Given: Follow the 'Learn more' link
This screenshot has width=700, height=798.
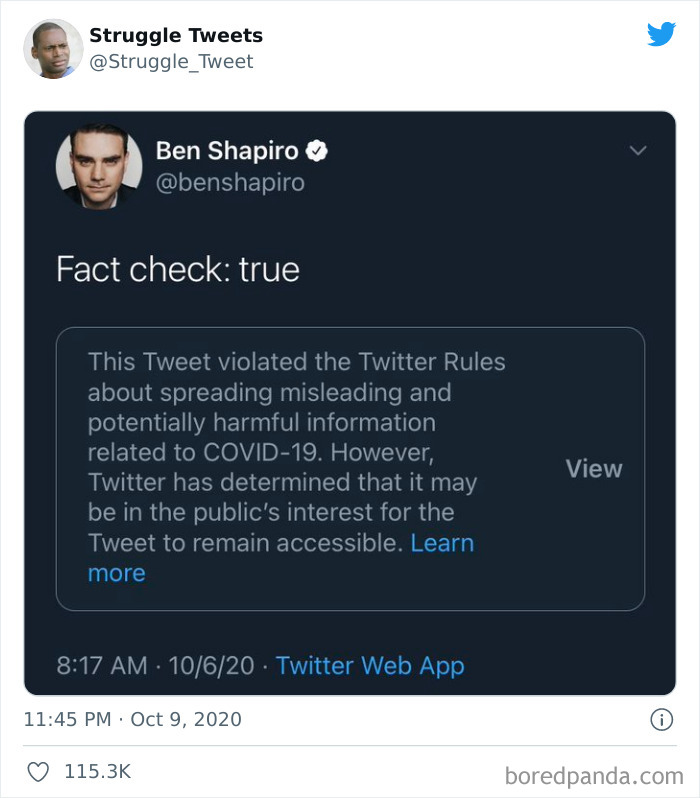Looking at the screenshot, I should click(x=442, y=543).
